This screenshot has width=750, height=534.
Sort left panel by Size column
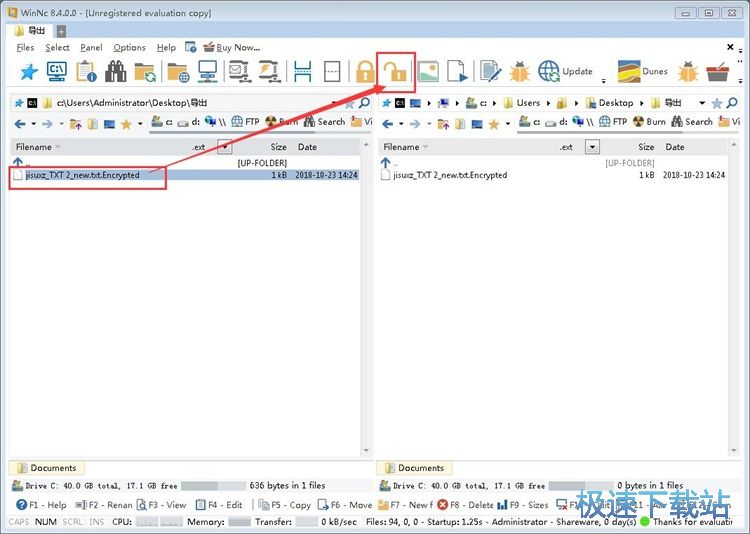coord(278,147)
